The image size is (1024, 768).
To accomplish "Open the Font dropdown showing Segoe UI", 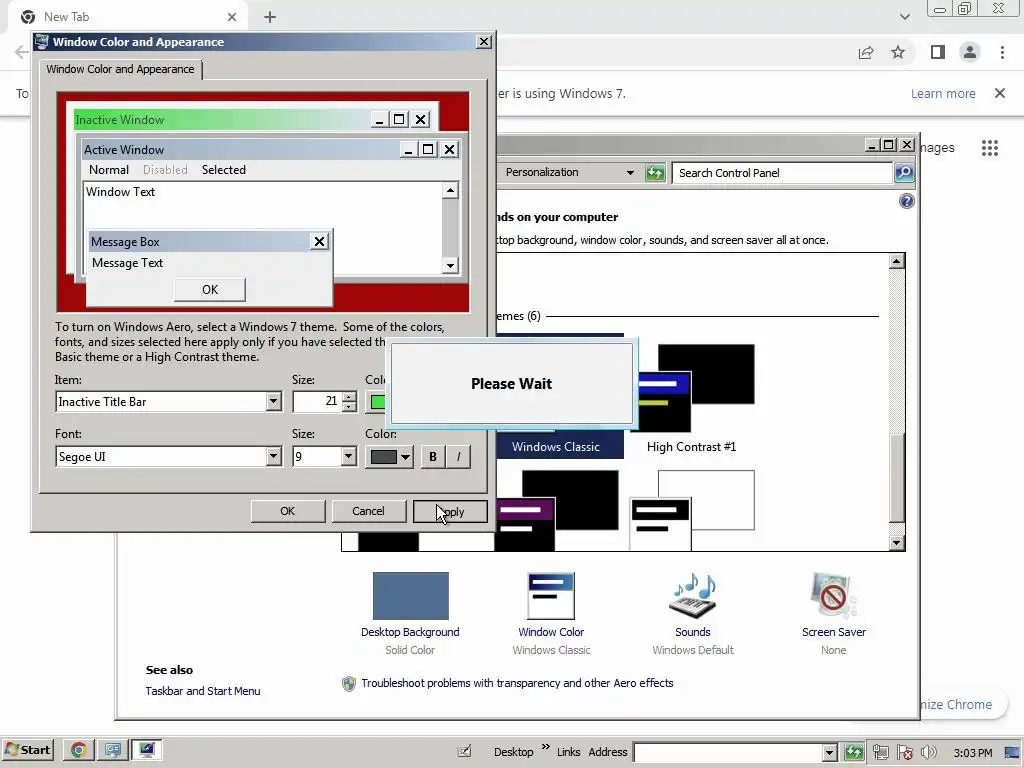I will point(274,456).
